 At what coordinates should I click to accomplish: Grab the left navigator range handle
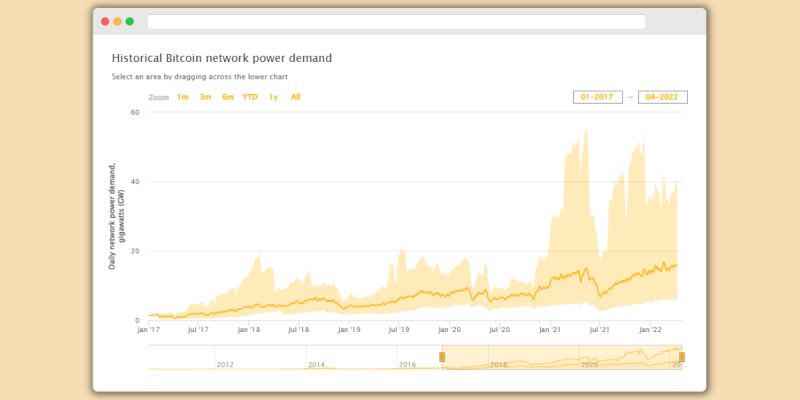442,357
